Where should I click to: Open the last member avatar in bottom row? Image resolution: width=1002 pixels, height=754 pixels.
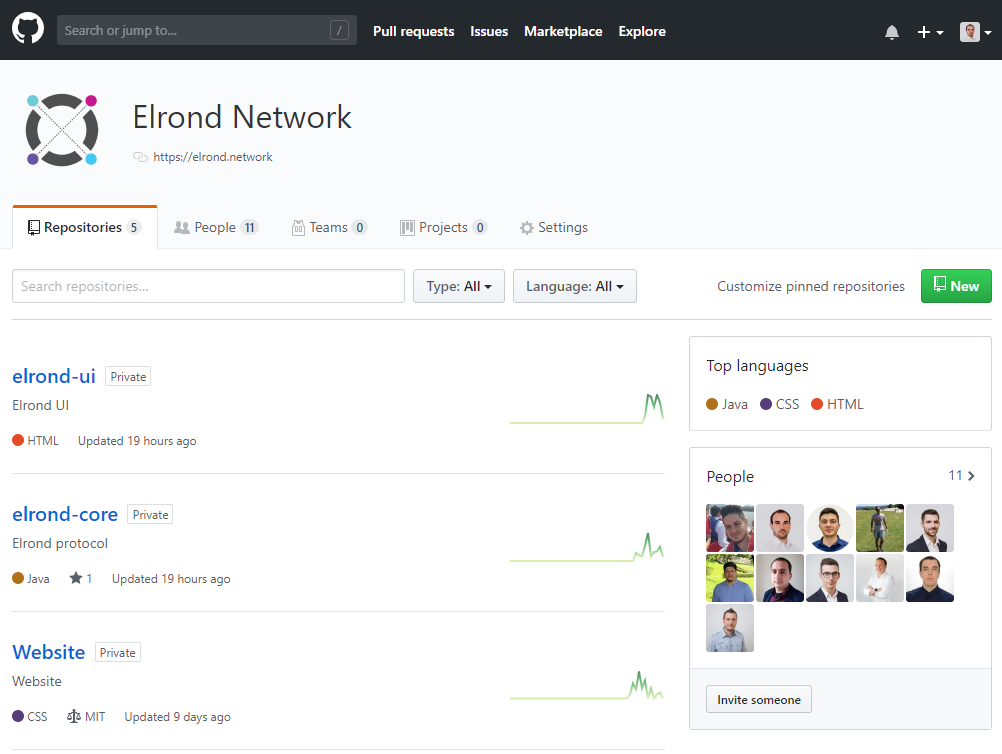(730, 628)
